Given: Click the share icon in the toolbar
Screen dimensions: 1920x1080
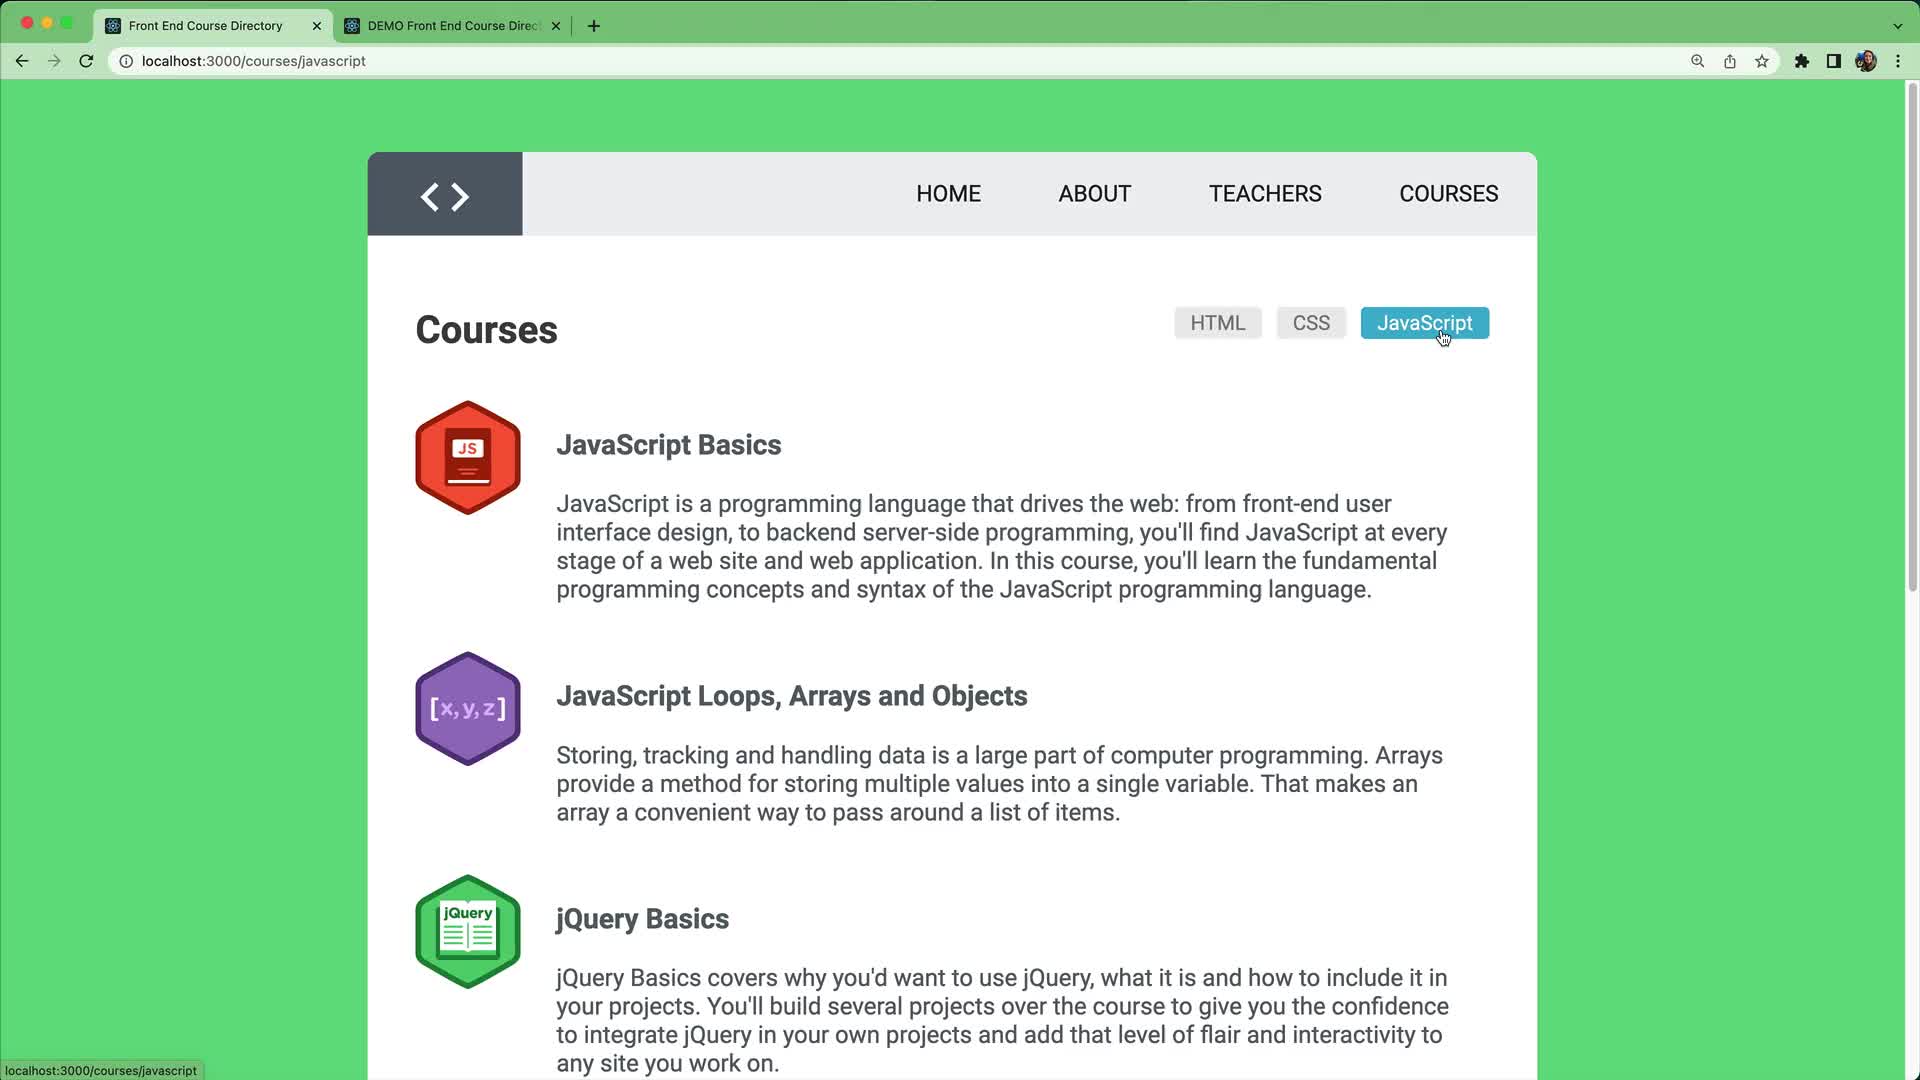Looking at the screenshot, I should click(1729, 61).
